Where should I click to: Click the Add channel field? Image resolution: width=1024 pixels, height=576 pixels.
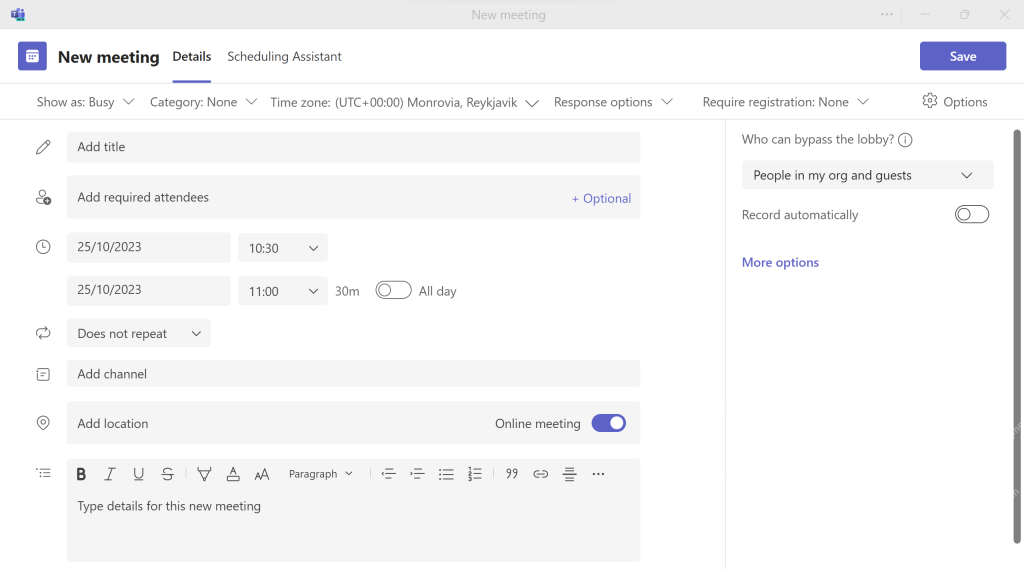(353, 374)
